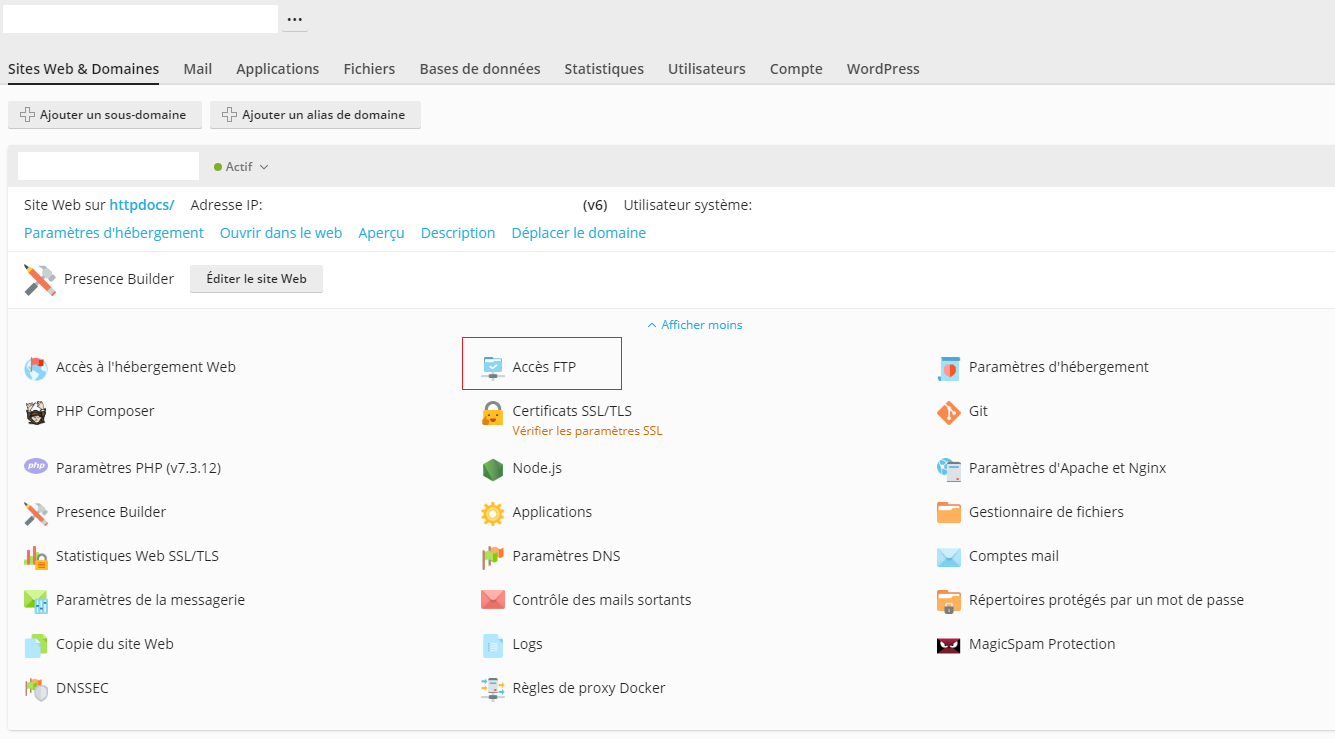
Task: Click the Paramètres PHP icon
Action: click(36, 467)
